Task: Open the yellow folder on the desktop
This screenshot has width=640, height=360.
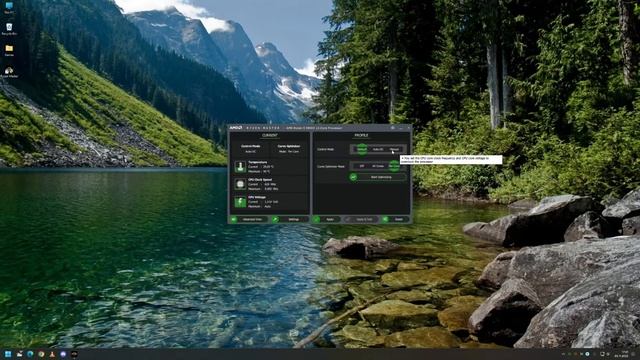Action: tap(9, 50)
